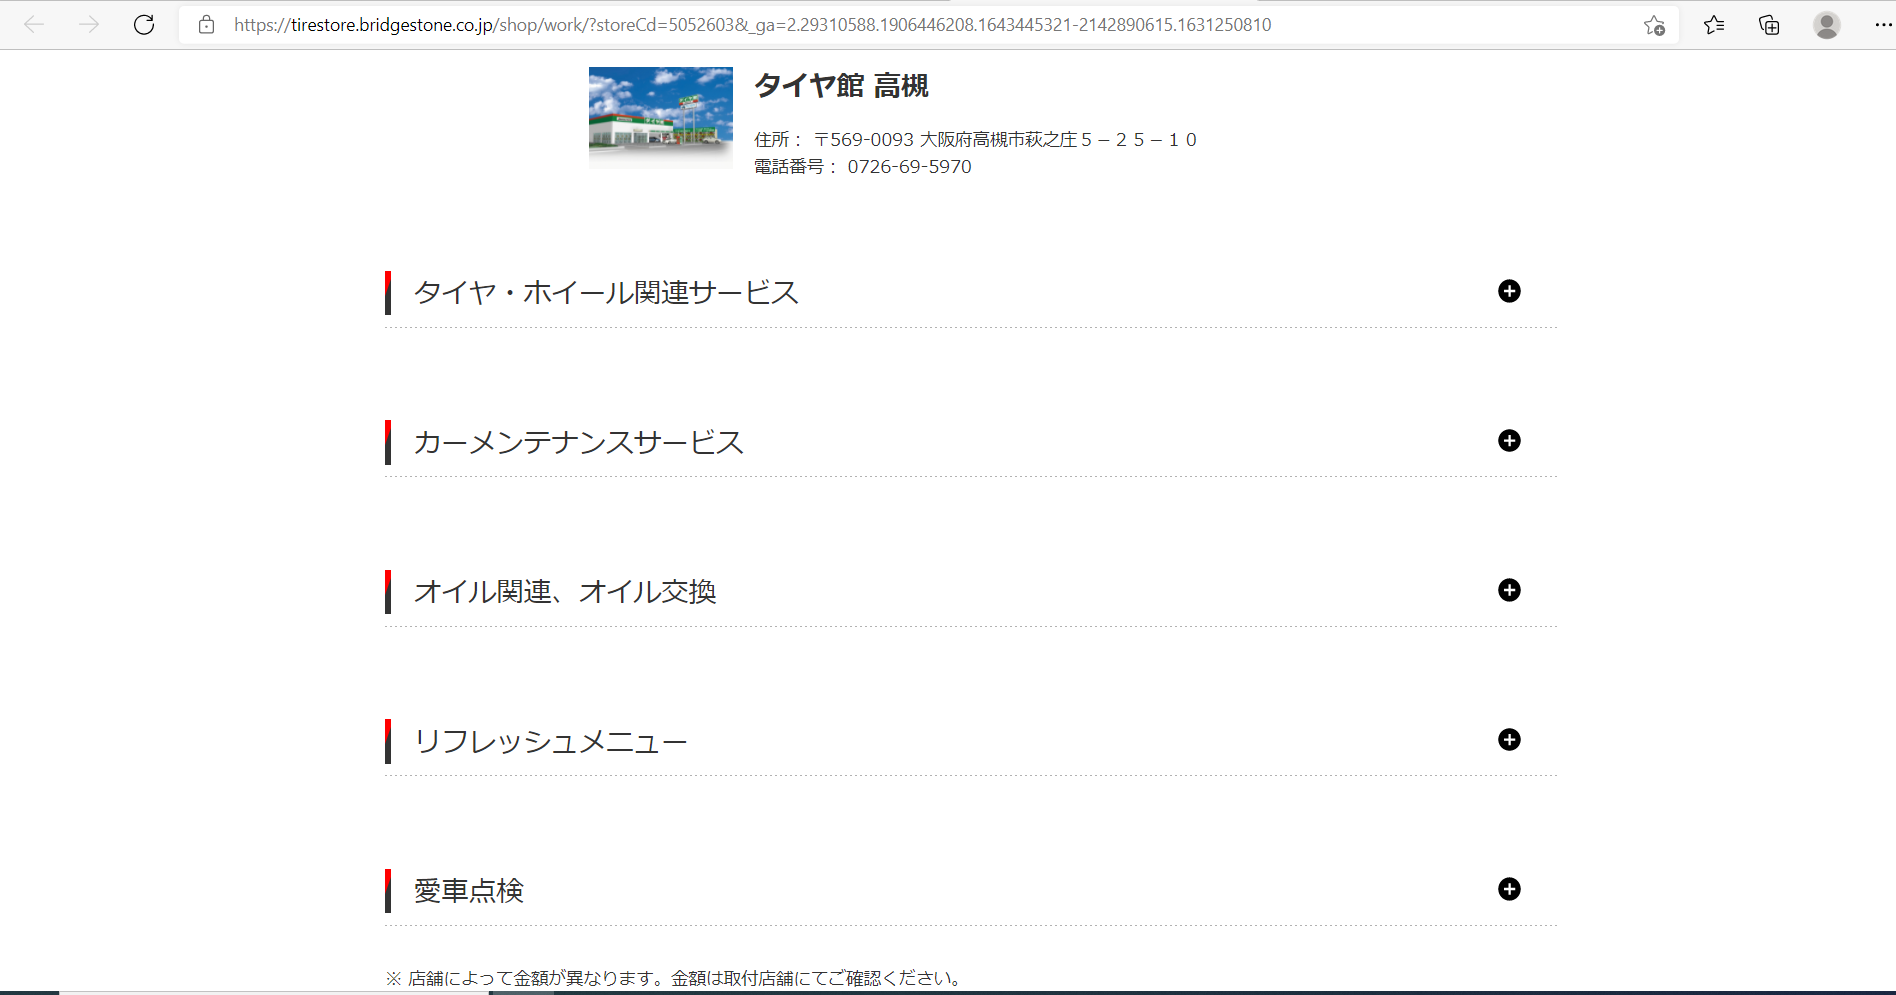
Task: Click the browser back arrow
Action: pos(34,25)
